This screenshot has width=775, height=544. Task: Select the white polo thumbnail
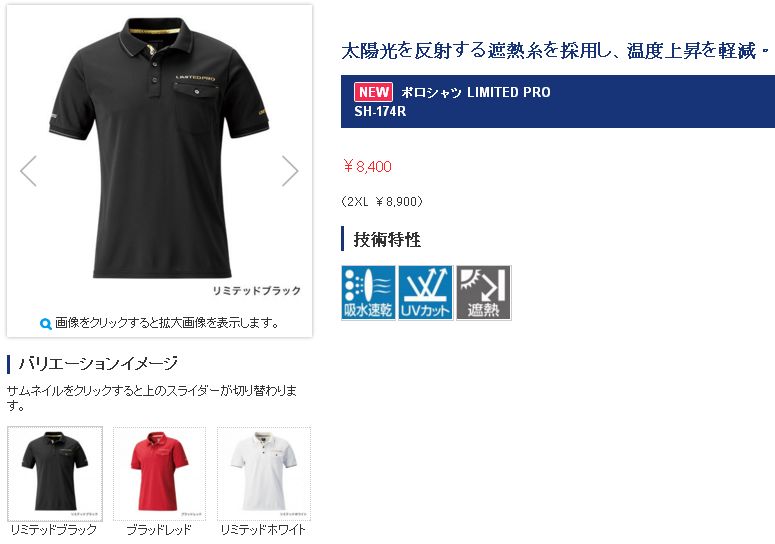pyautogui.click(x=264, y=473)
